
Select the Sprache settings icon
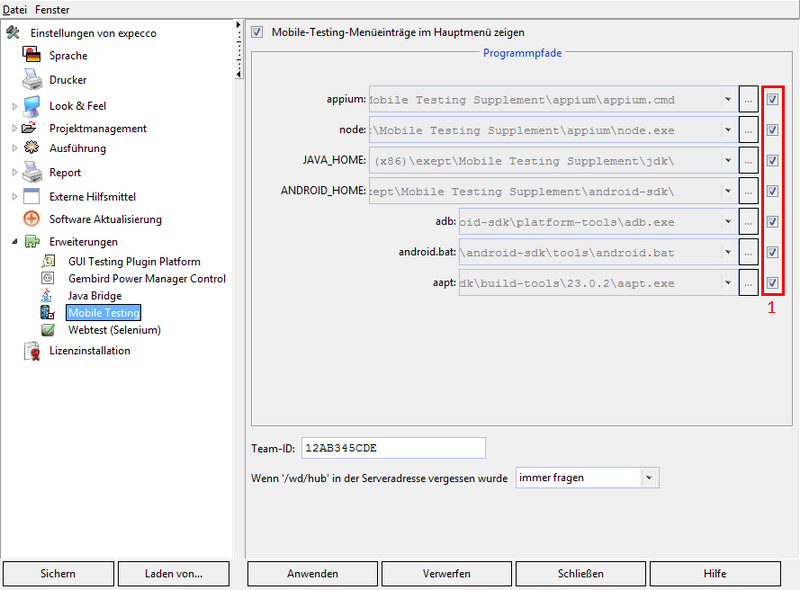point(32,55)
